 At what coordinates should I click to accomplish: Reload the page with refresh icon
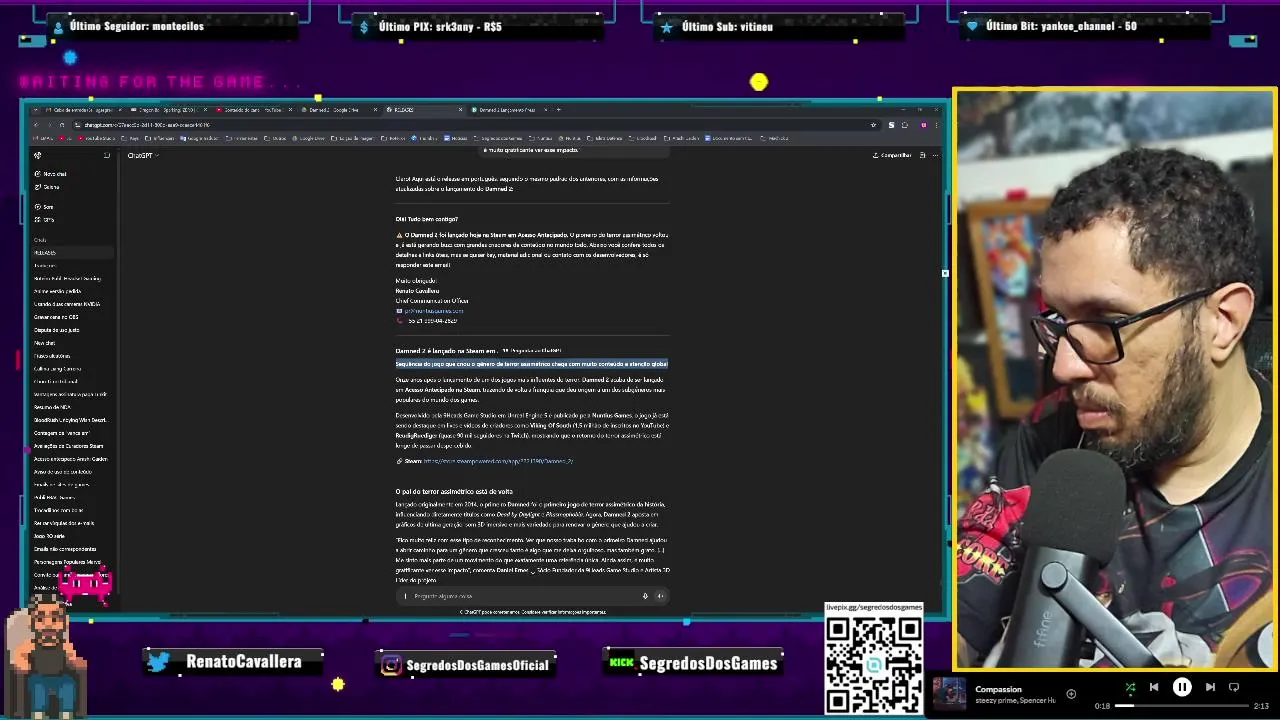(x=62, y=125)
